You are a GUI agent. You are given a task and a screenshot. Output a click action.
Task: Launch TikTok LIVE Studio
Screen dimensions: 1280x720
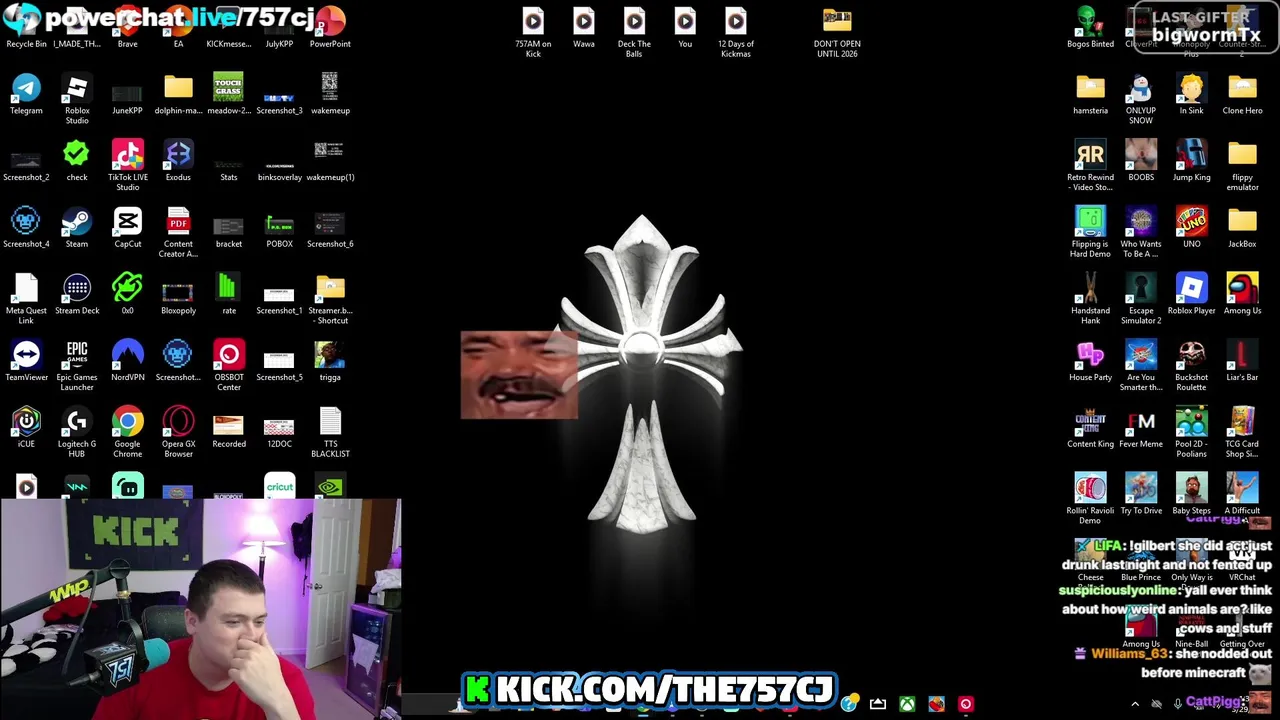click(127, 166)
